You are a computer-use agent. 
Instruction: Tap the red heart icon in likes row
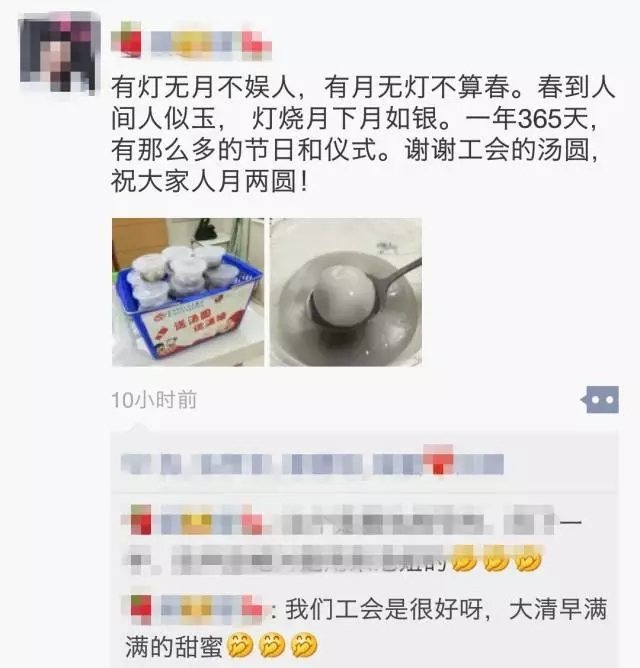438,461
